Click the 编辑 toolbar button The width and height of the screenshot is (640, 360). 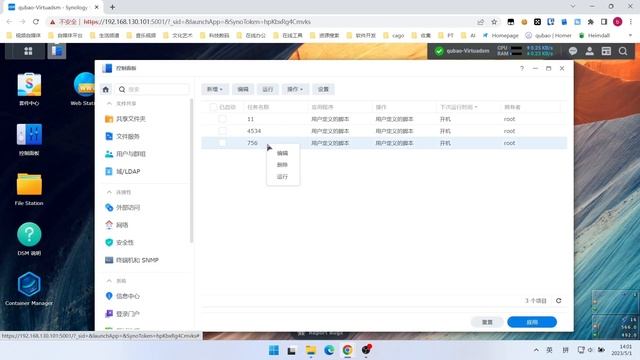click(243, 89)
